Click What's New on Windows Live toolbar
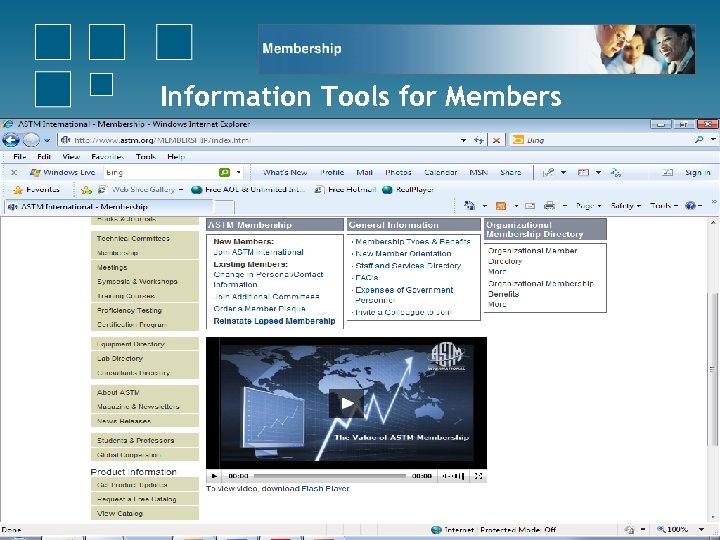The image size is (720, 540). [x=285, y=172]
